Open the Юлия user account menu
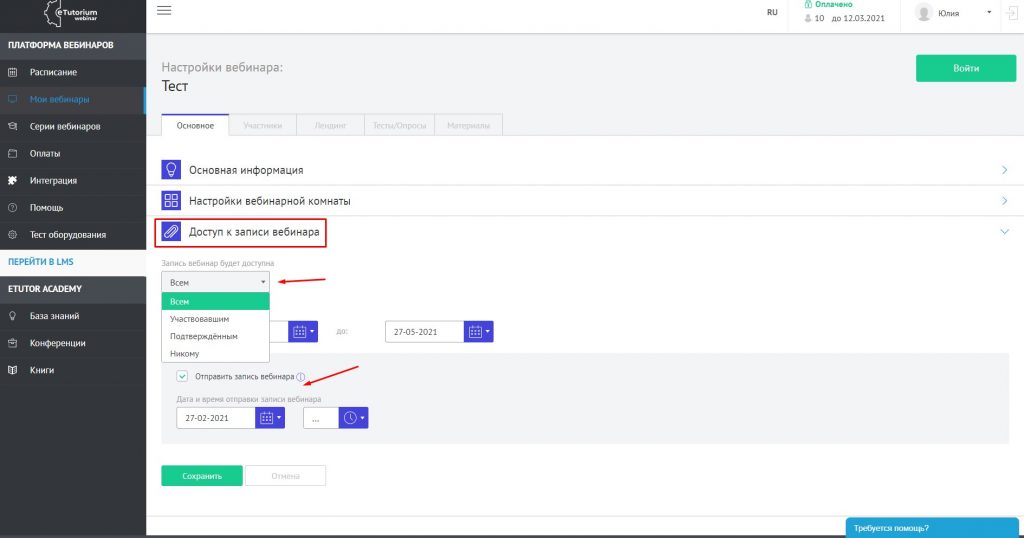The width and height of the screenshot is (1024, 538). tap(955, 13)
